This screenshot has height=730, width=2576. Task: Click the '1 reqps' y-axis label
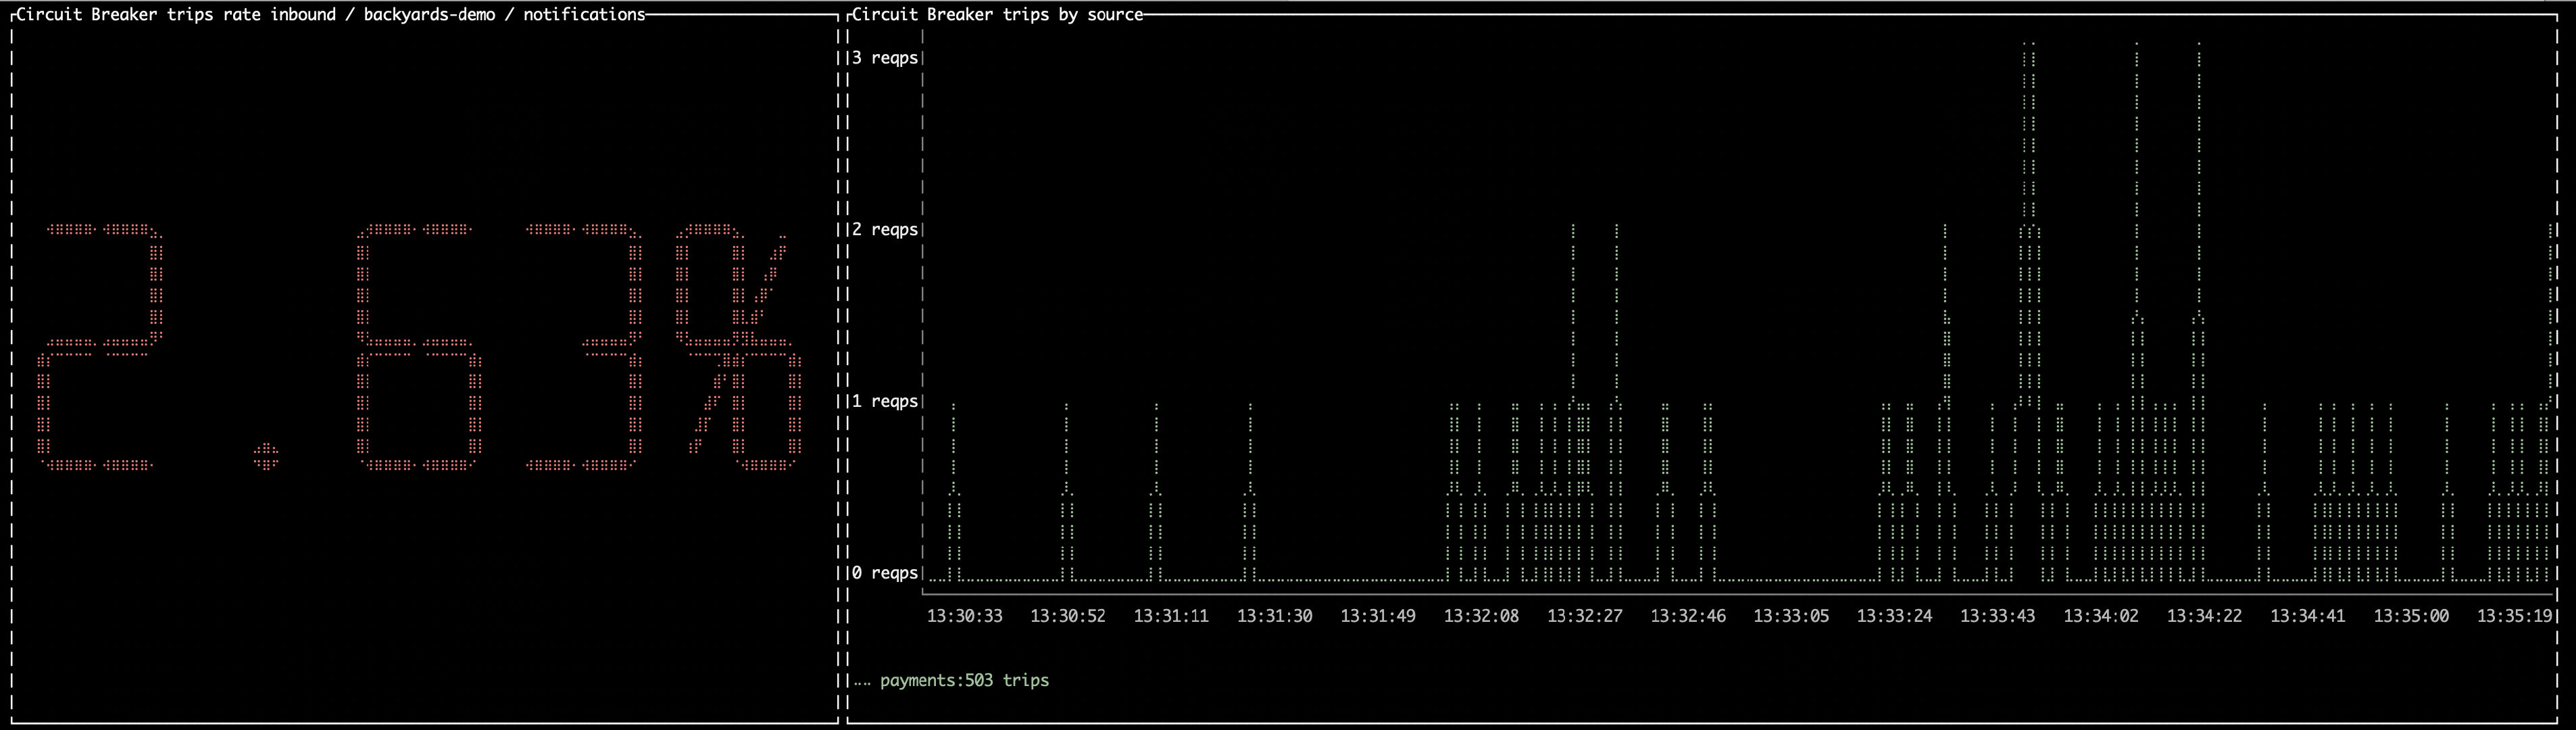point(885,402)
